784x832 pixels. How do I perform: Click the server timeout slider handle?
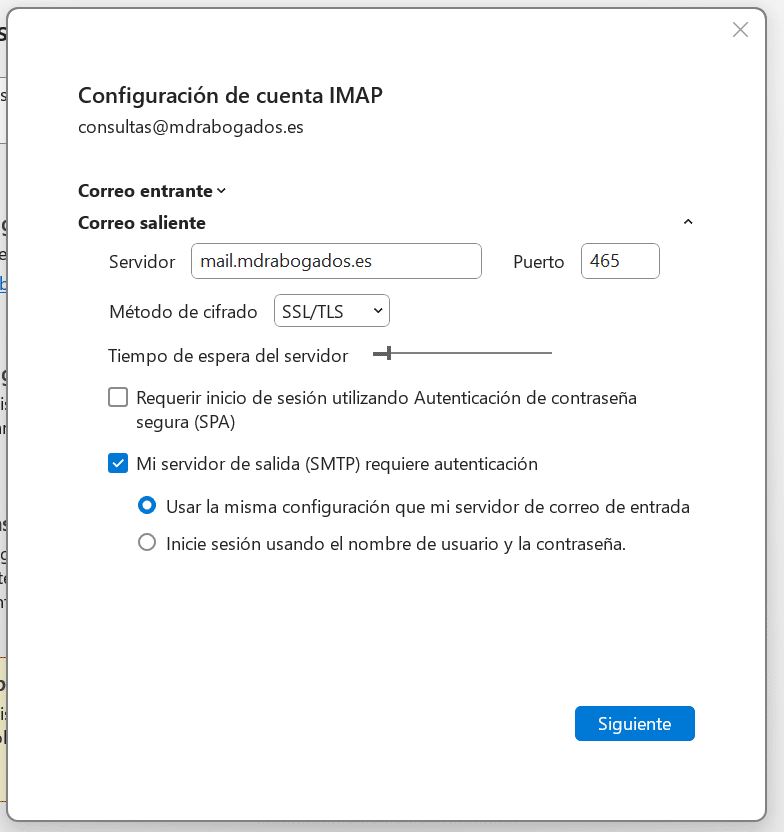click(389, 353)
